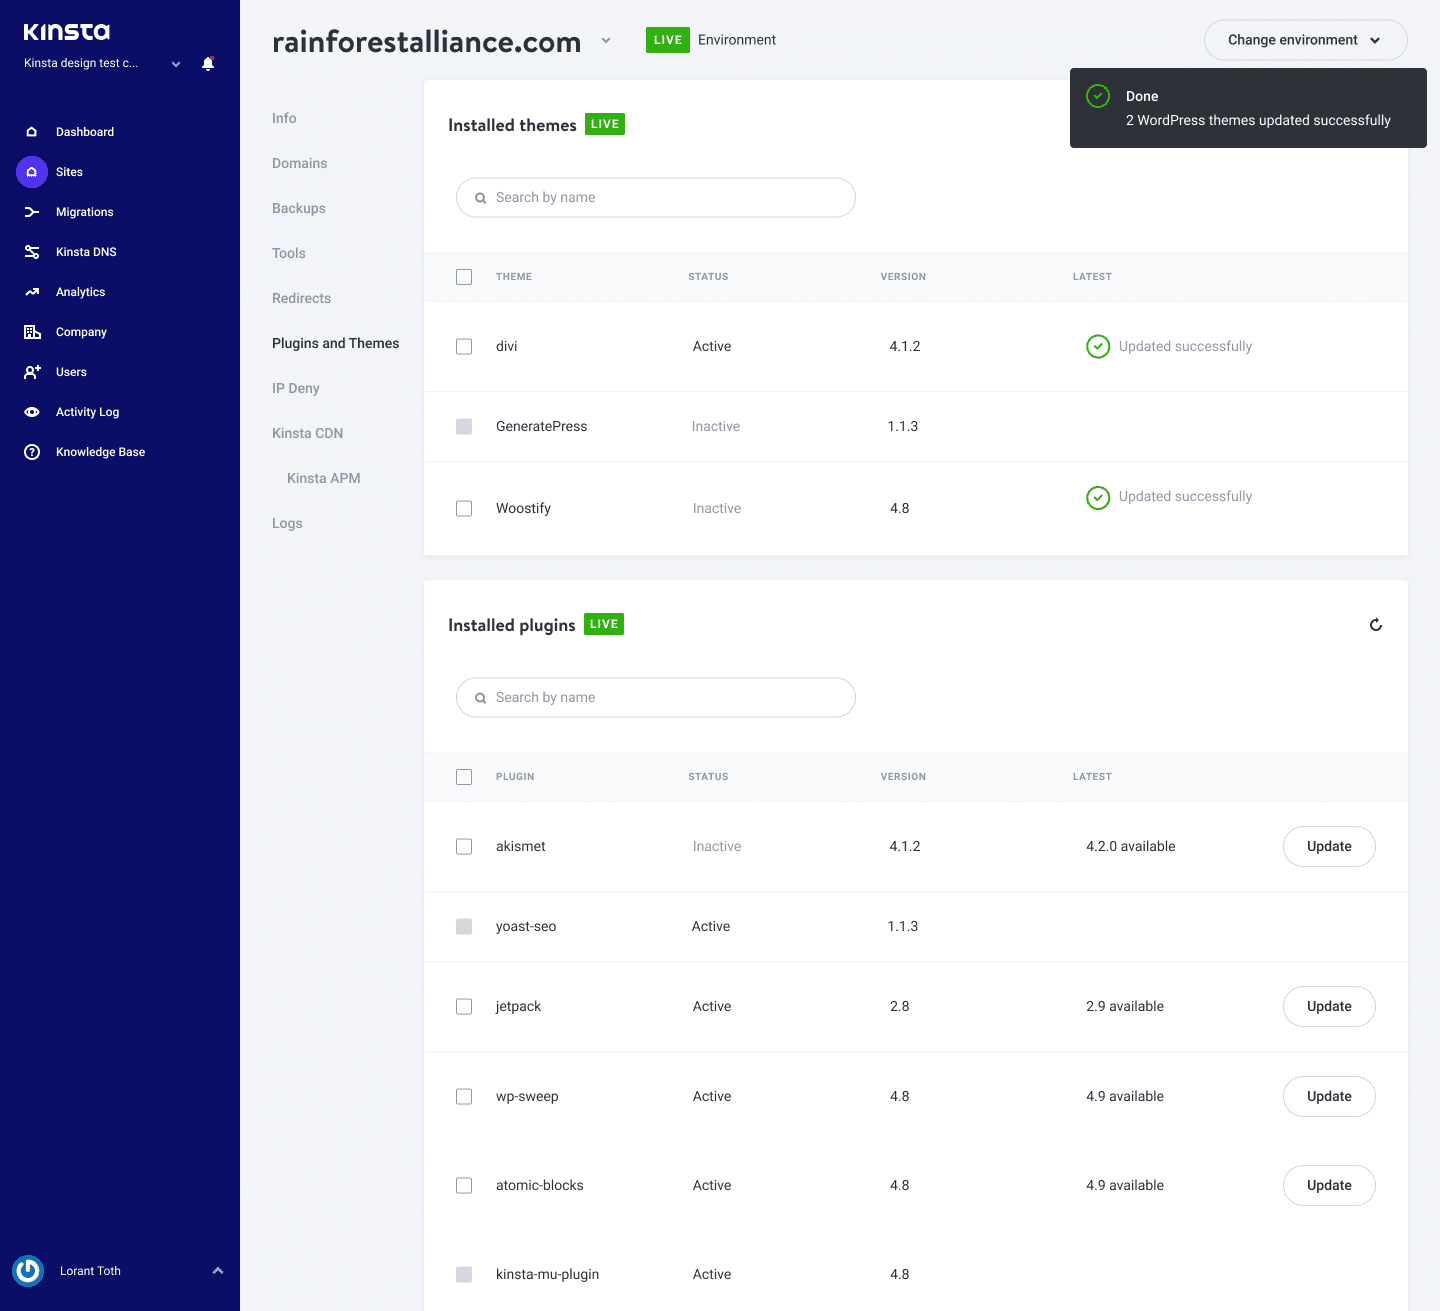Click the themes search magnifier icon
Image resolution: width=1440 pixels, height=1311 pixels.
click(x=480, y=198)
